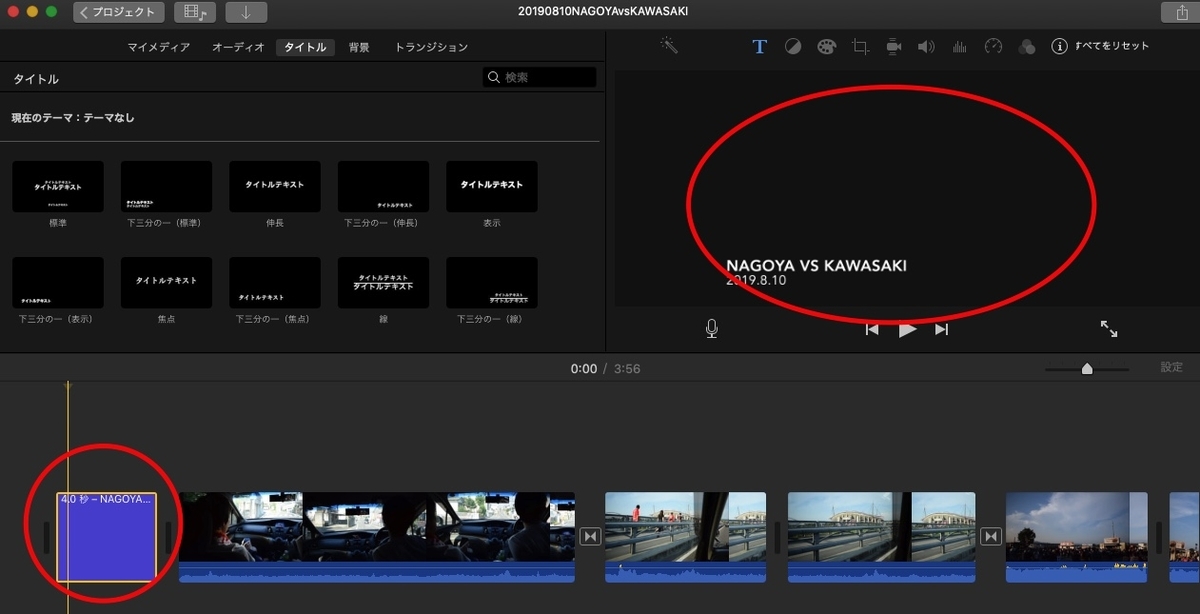This screenshot has height=614, width=1200.
Task: Select the clip filter effects icon
Action: 1026,46
